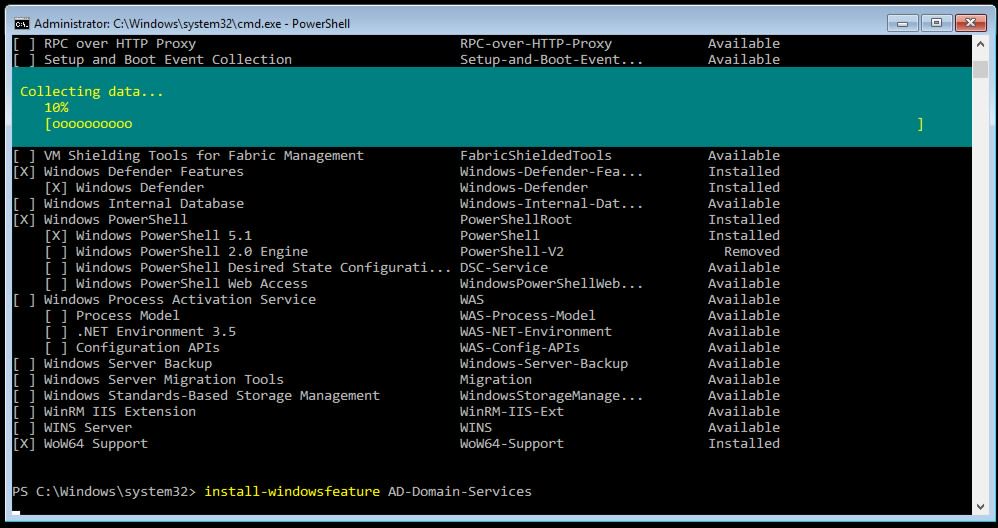This screenshot has height=528, width=998.
Task: Click the name 'Migration'
Action: [x=496, y=380]
